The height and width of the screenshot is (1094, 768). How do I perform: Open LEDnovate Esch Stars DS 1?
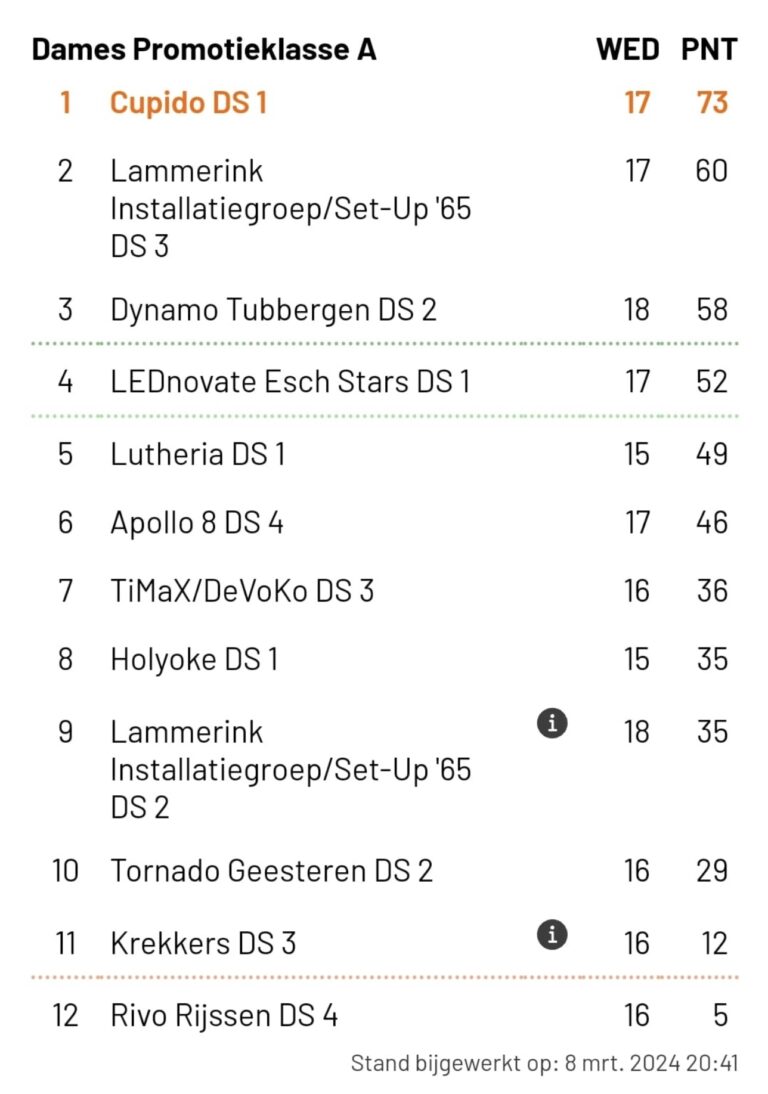tap(289, 381)
